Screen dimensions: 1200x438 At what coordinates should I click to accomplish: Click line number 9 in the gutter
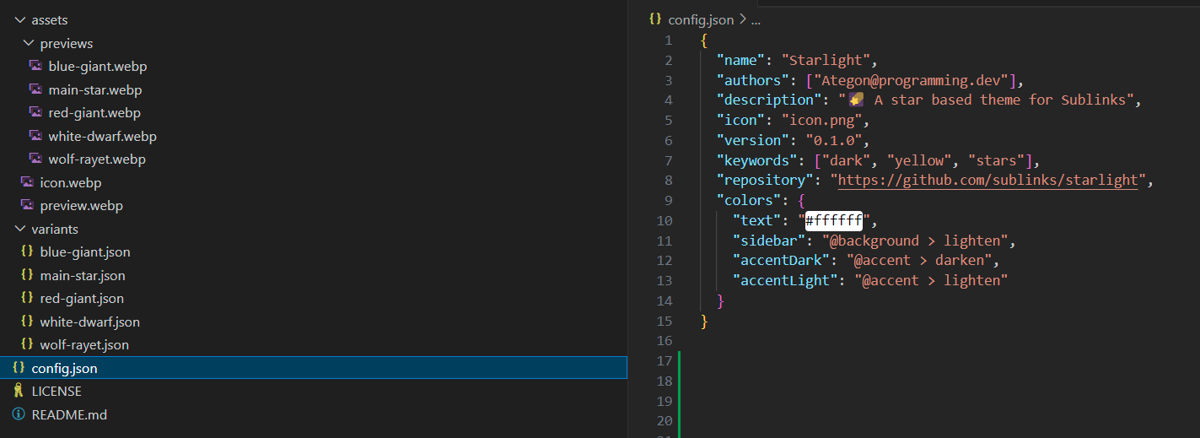(x=667, y=200)
